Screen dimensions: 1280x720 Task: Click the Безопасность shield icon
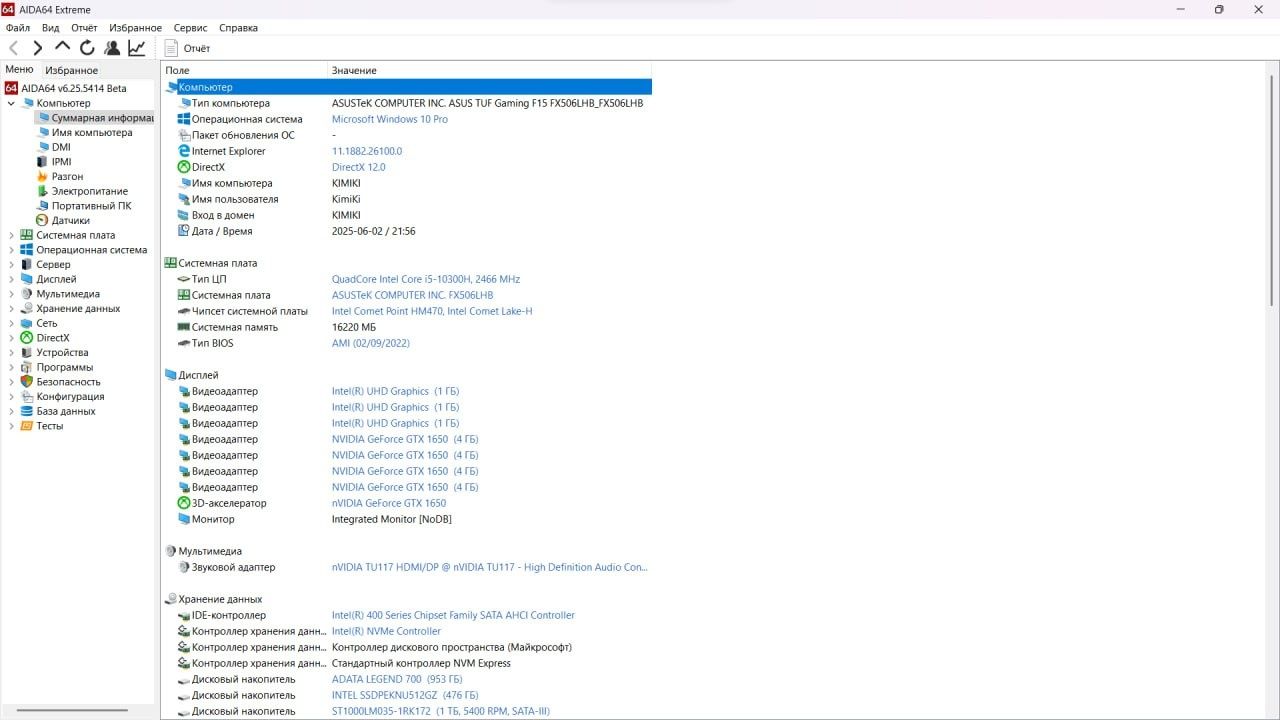tap(27, 382)
